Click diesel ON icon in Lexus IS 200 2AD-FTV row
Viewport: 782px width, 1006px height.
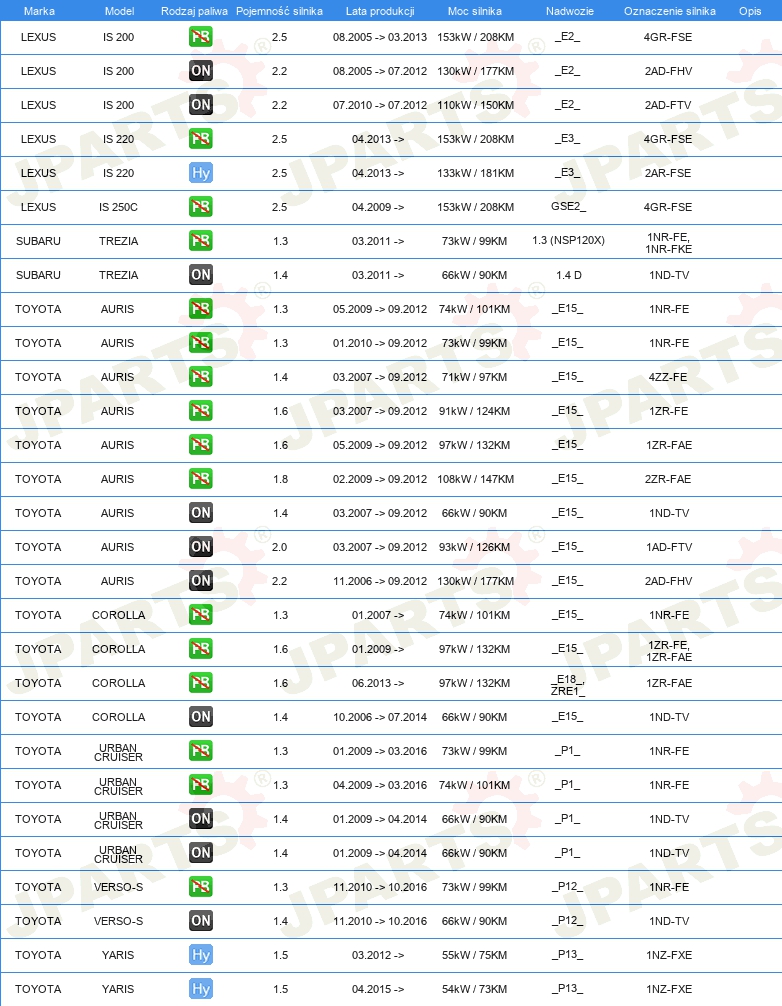[x=201, y=105]
